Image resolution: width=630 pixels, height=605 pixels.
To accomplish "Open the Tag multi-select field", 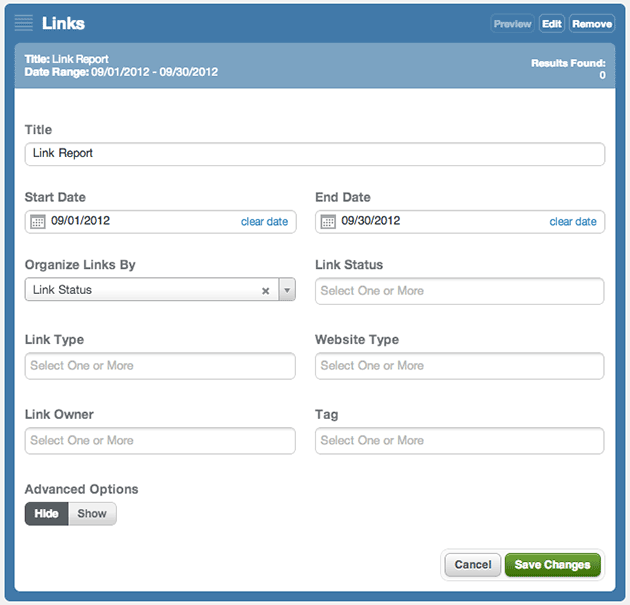I will pos(459,441).
